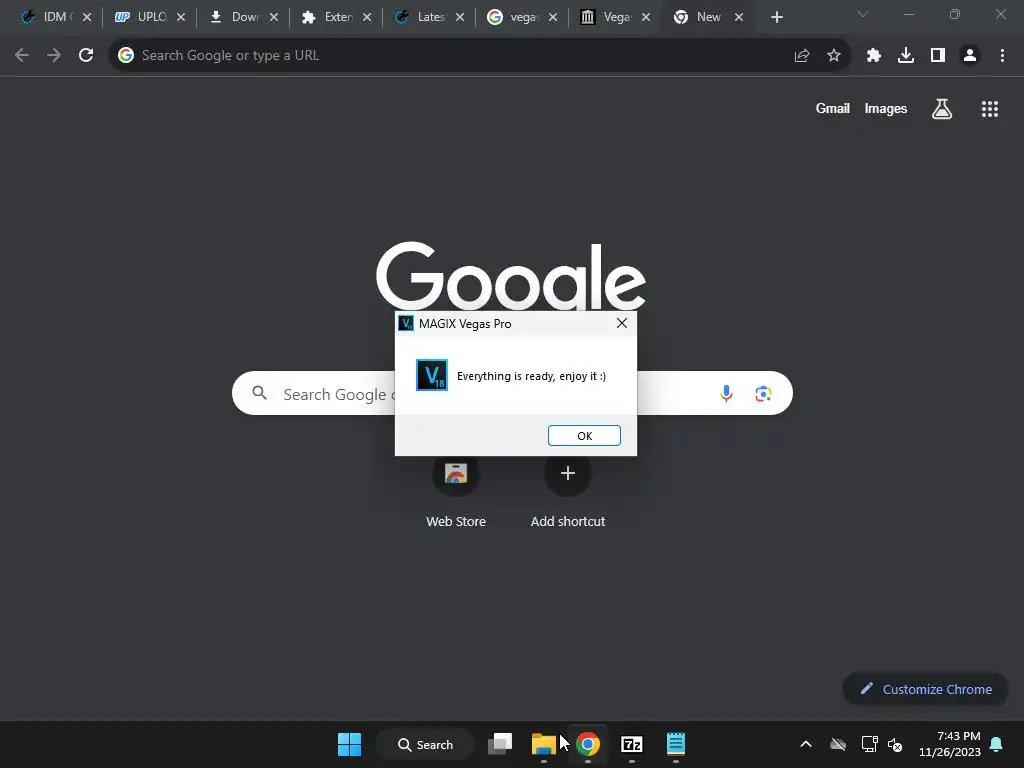Click the muted volume tray icon
The width and height of the screenshot is (1024, 768).
tap(895, 744)
